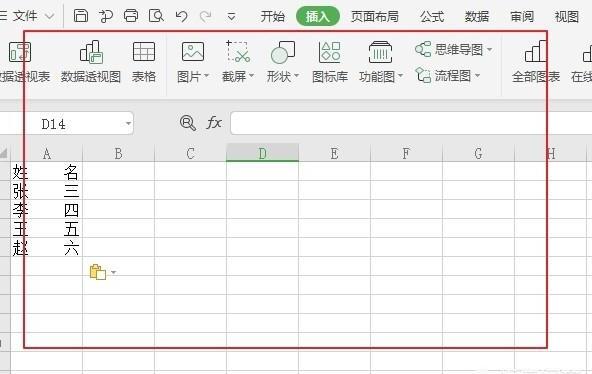Screen dimensions: 592x374
Task: Open the 图标库 icon library
Action: tap(330, 62)
